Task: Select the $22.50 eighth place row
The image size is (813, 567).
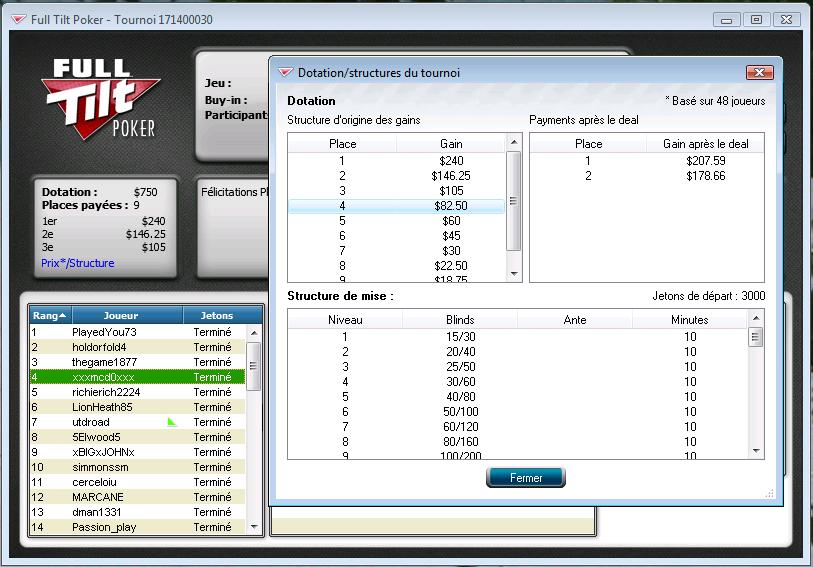Action: [397, 266]
